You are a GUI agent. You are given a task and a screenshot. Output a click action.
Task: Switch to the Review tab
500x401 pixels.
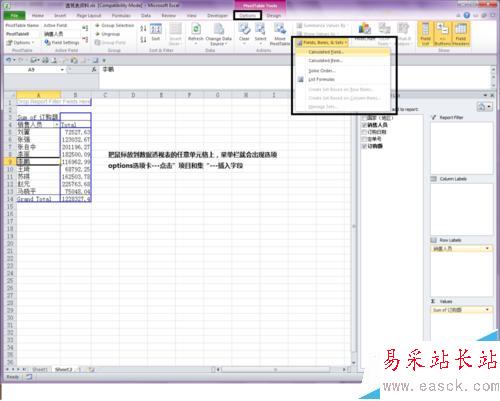[169, 16]
